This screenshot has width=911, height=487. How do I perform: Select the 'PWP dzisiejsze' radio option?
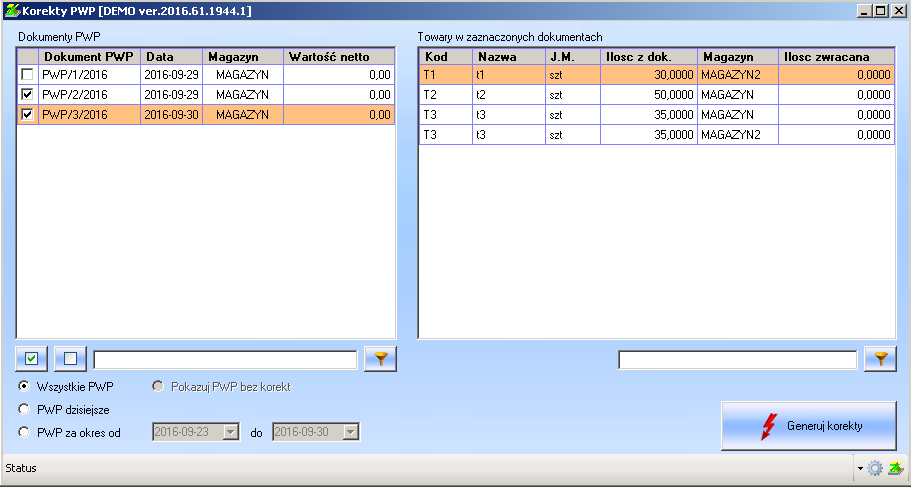pyautogui.click(x=24, y=409)
